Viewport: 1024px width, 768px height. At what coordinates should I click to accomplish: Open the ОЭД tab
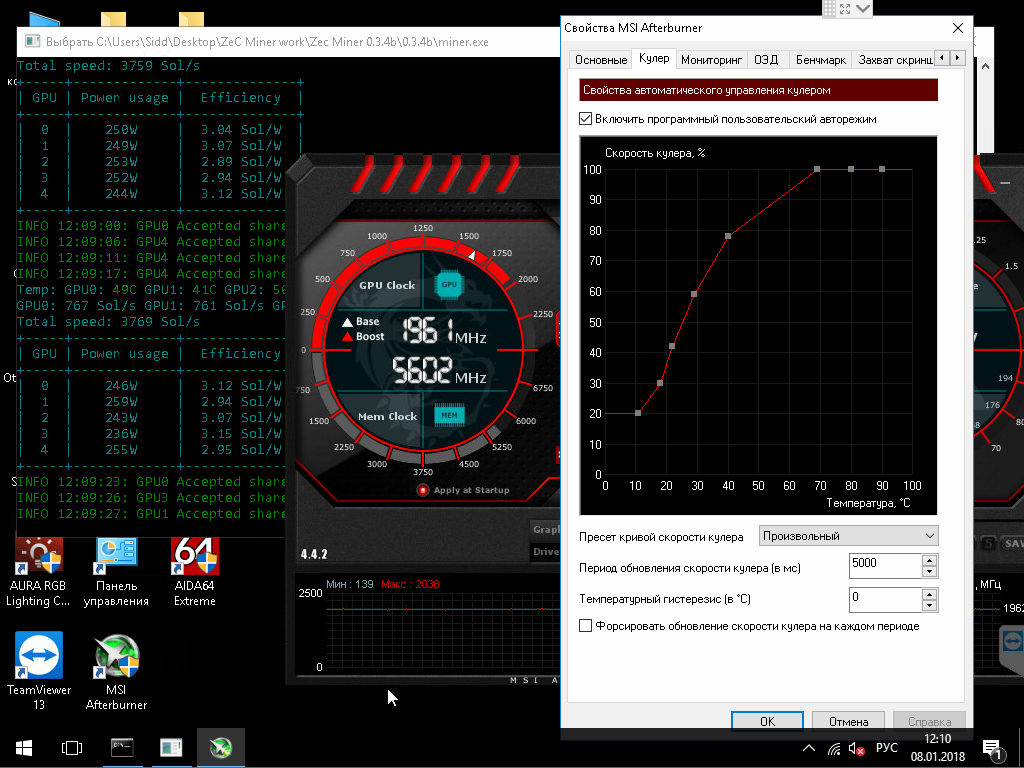[766, 59]
